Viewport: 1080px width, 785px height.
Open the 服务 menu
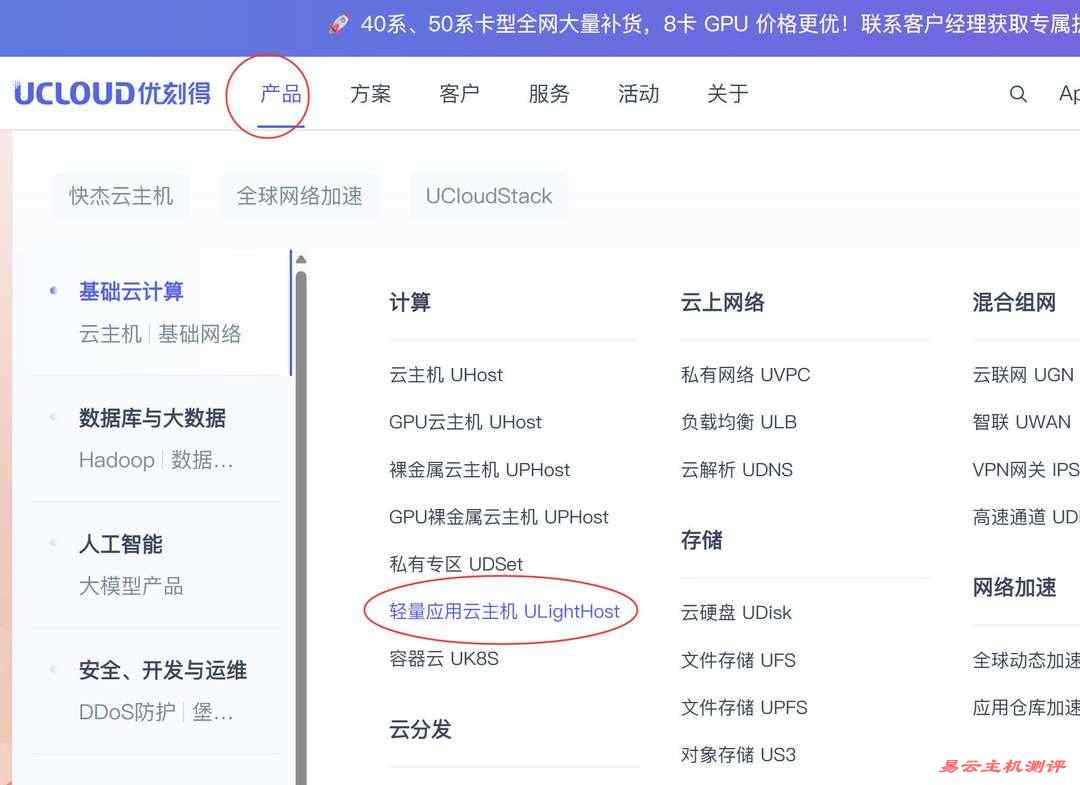click(x=548, y=93)
